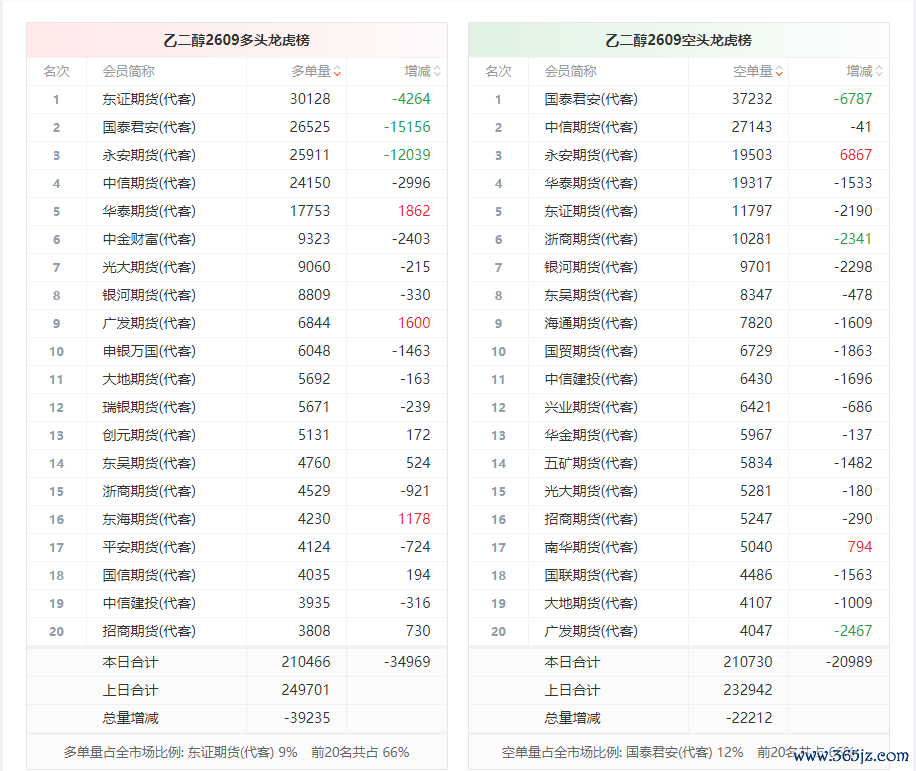Select 瑞银期货(代客) row
The image size is (916, 771).
pyautogui.click(x=237, y=408)
